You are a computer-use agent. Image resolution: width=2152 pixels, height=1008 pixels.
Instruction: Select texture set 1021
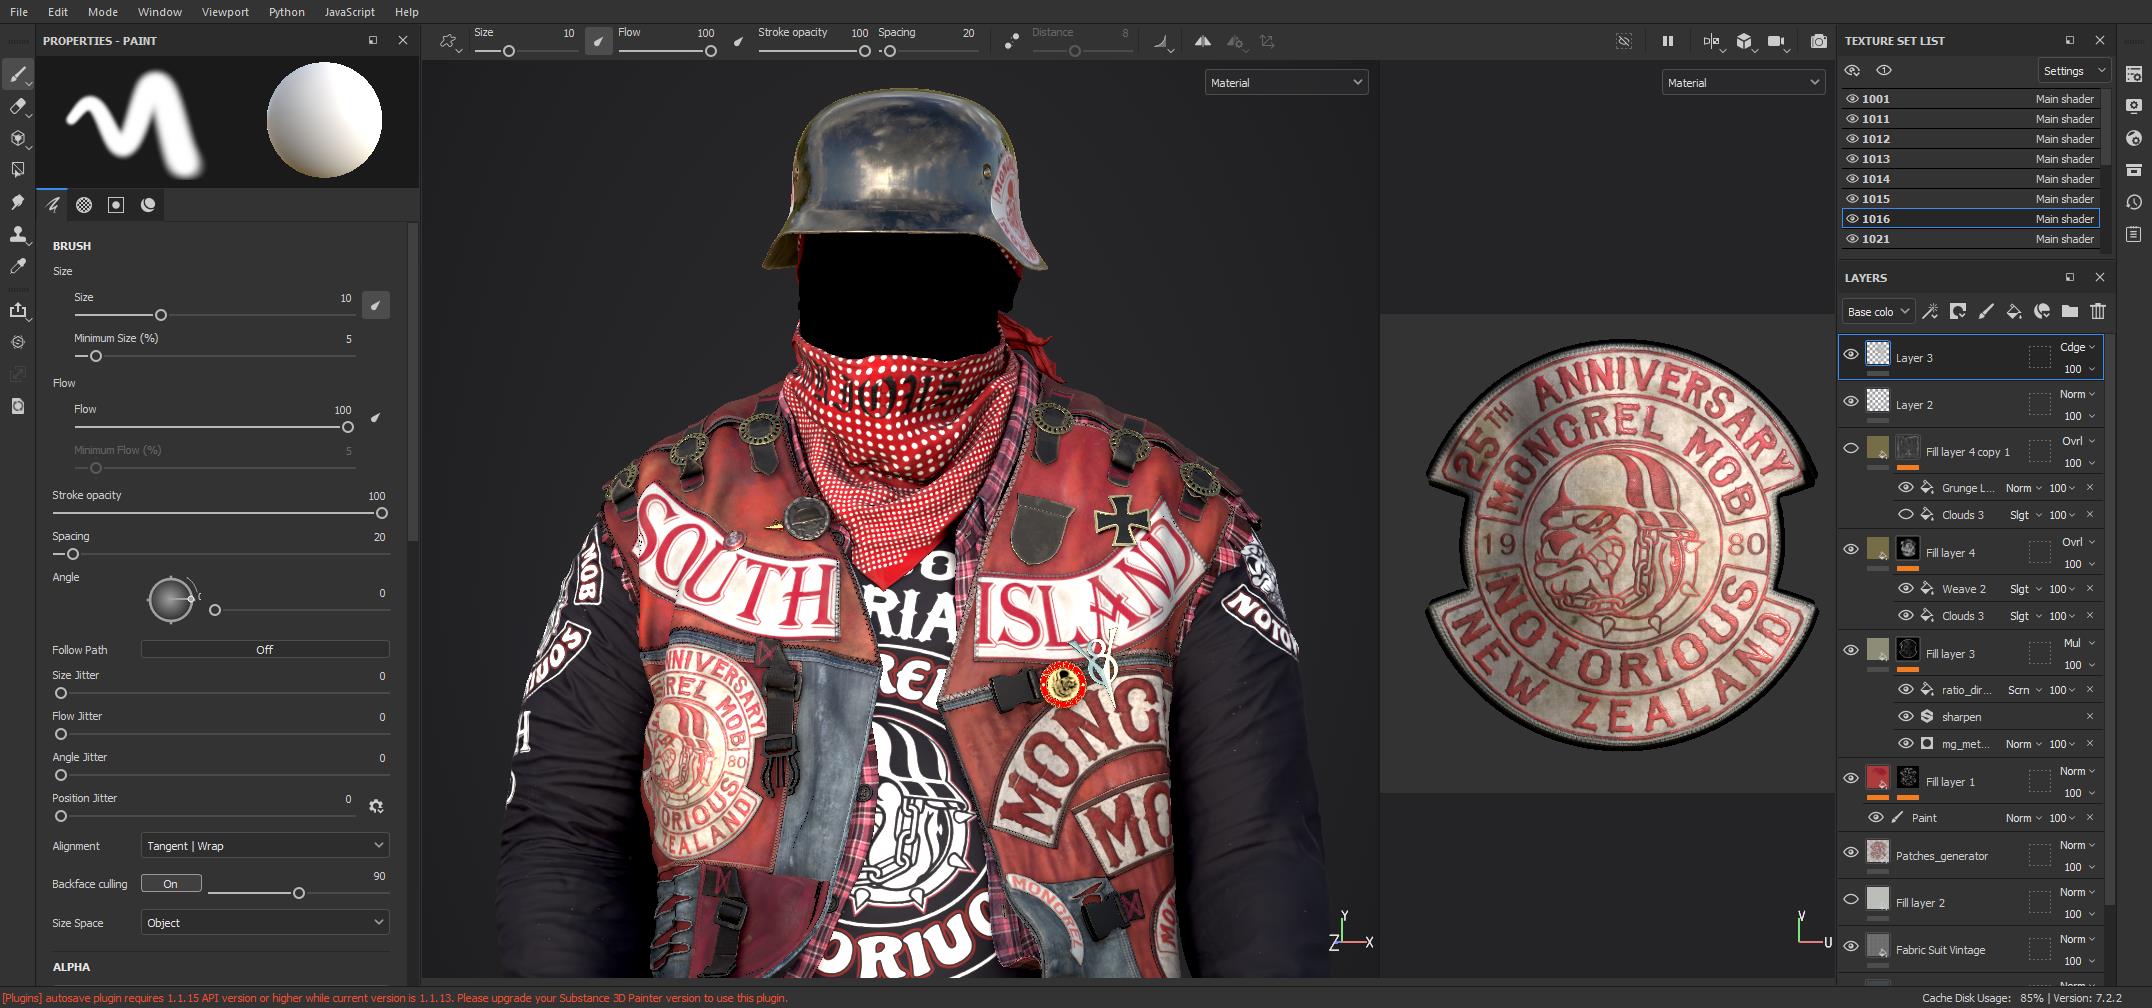point(1970,239)
